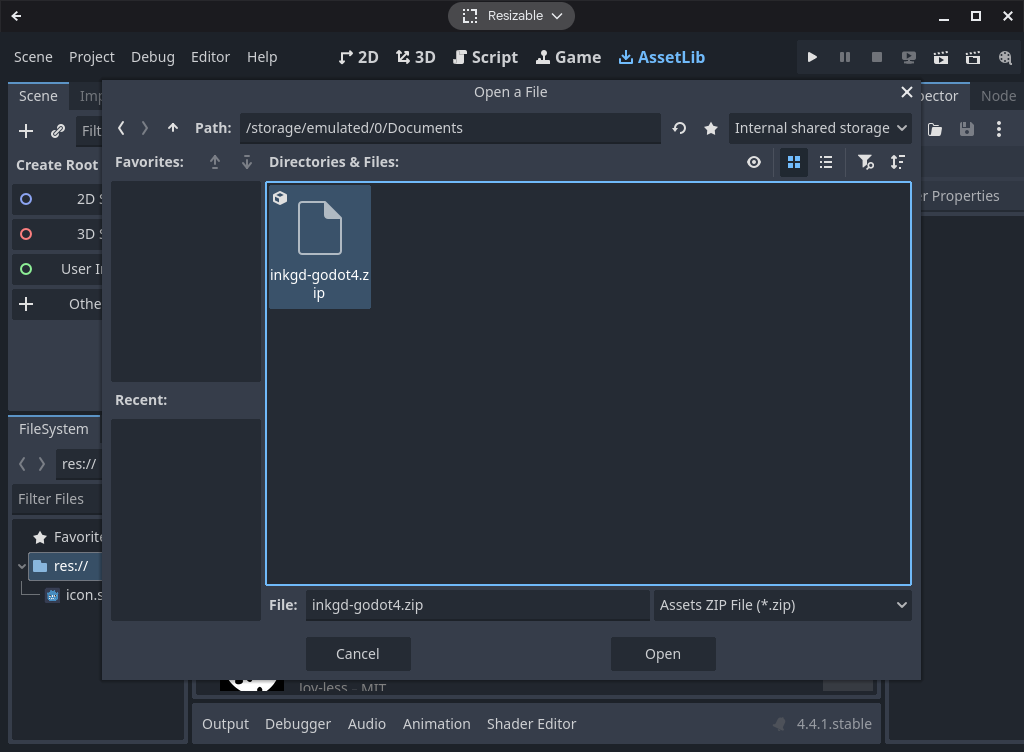Viewport: 1024px width, 752px height.
Task: Focus the Filter Files field
Action: pos(57,499)
